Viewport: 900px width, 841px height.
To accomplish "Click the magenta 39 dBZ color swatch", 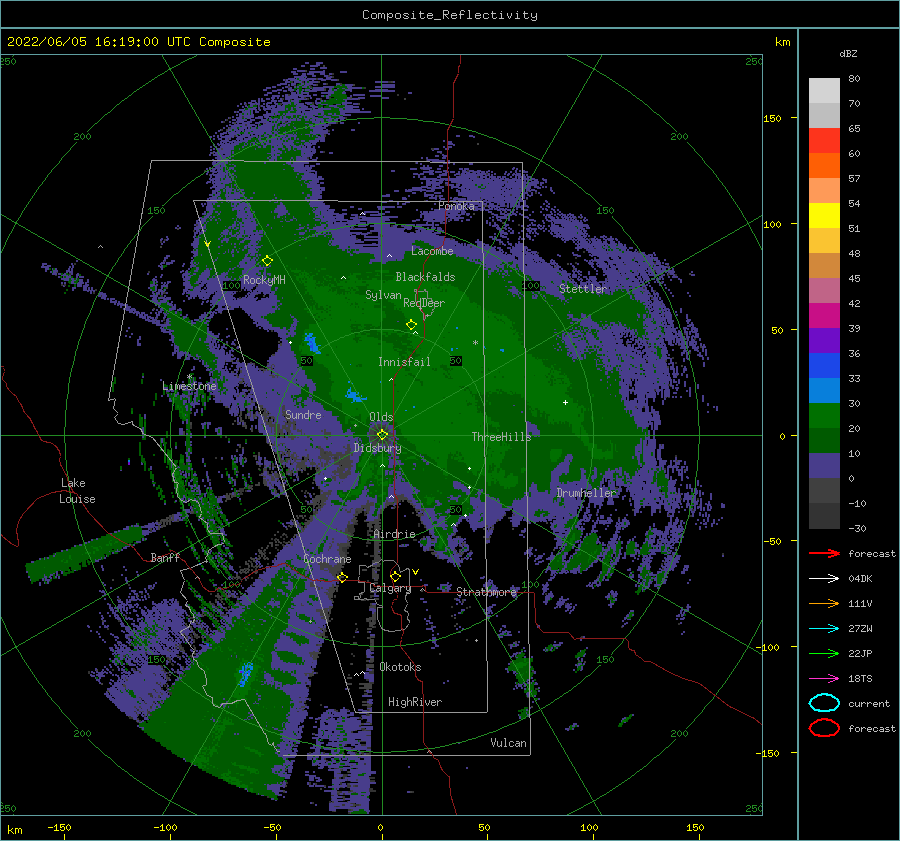I will [824, 315].
